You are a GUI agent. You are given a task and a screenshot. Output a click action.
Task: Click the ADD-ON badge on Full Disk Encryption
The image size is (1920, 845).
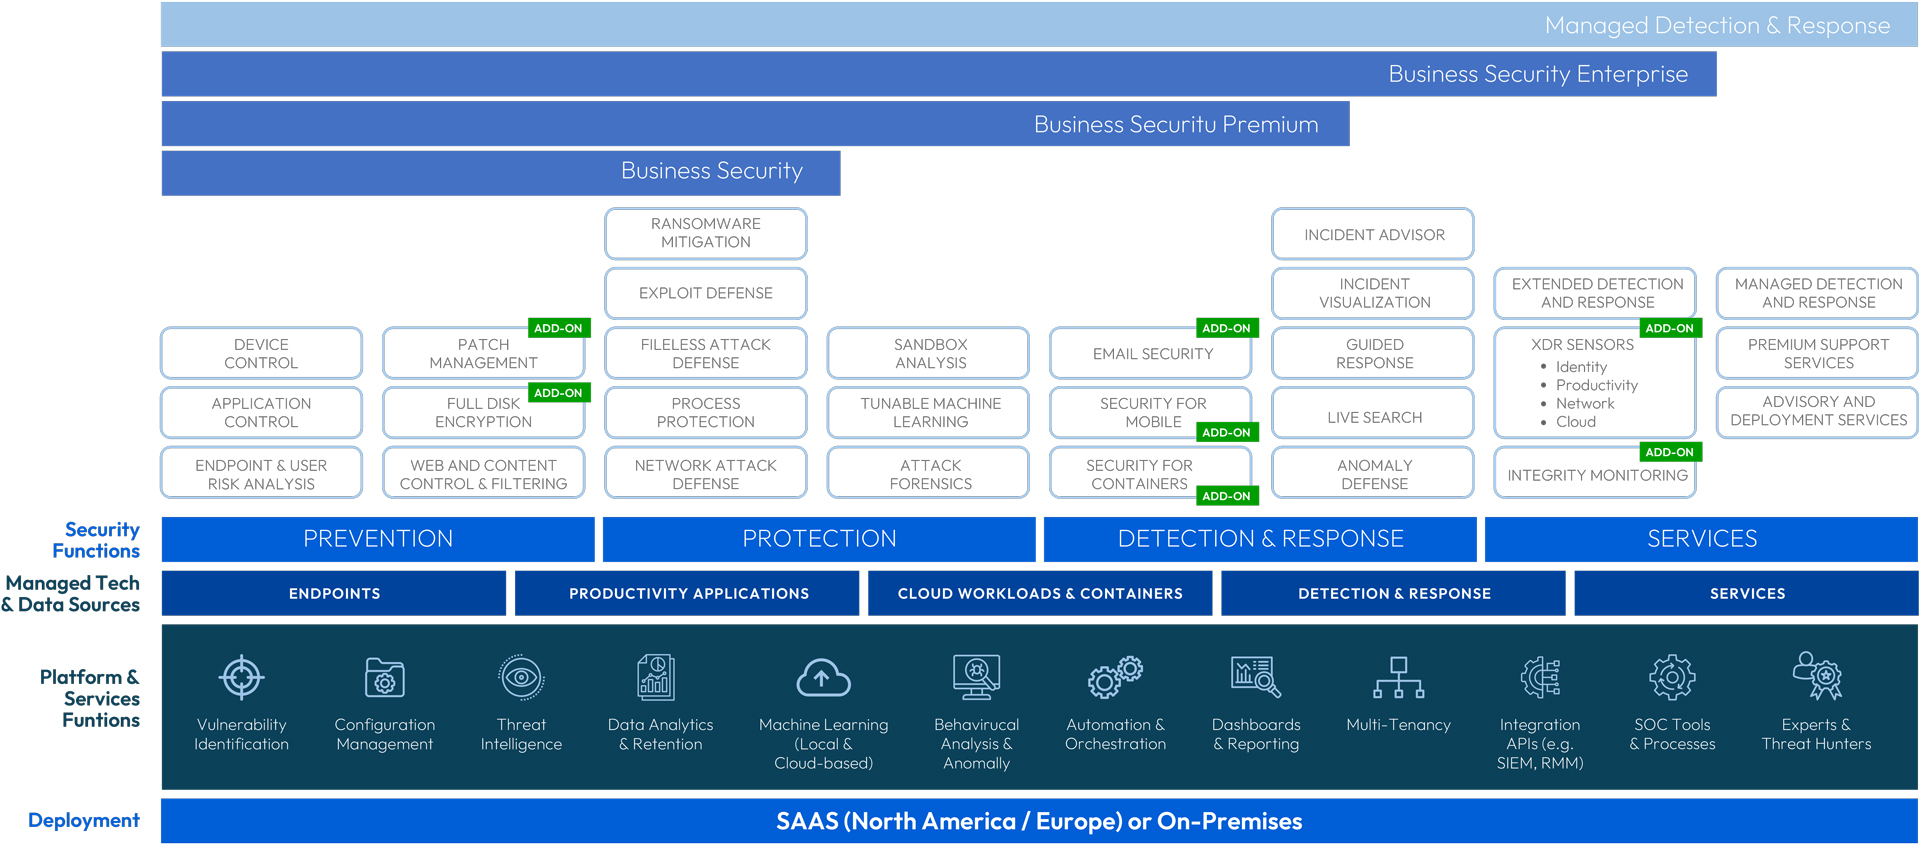[x=558, y=393]
